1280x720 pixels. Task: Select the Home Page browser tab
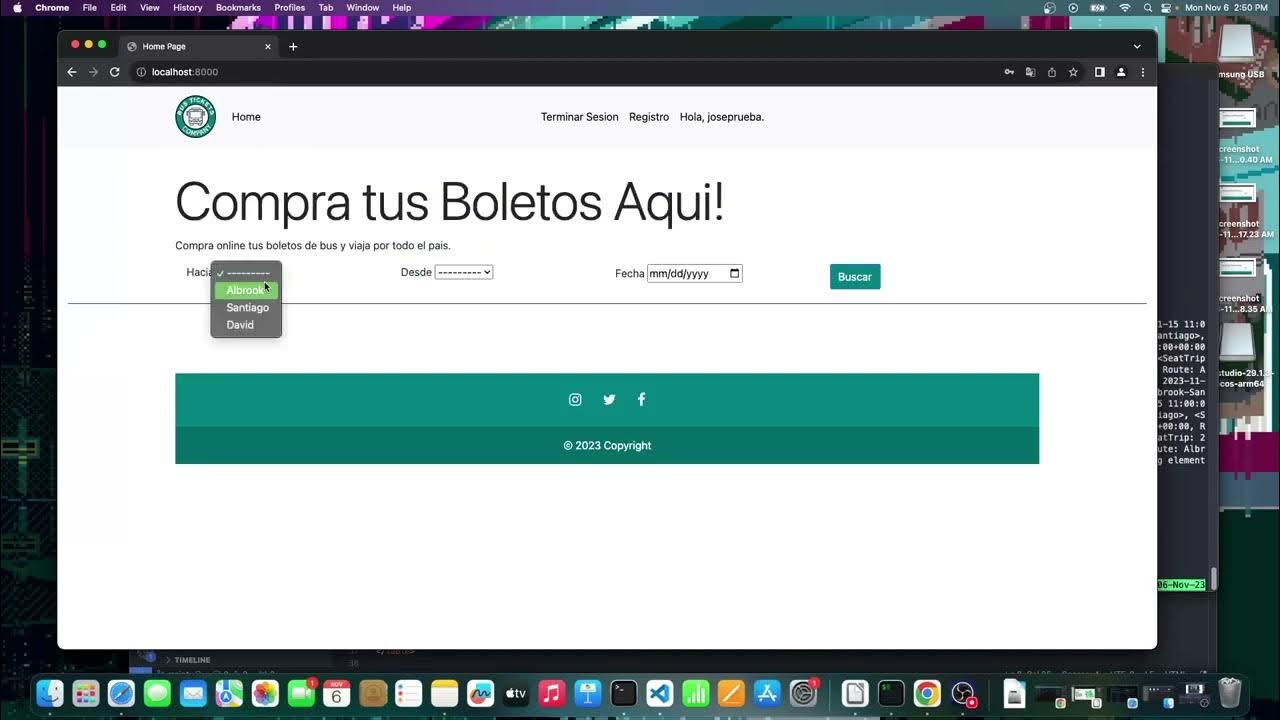coord(200,46)
